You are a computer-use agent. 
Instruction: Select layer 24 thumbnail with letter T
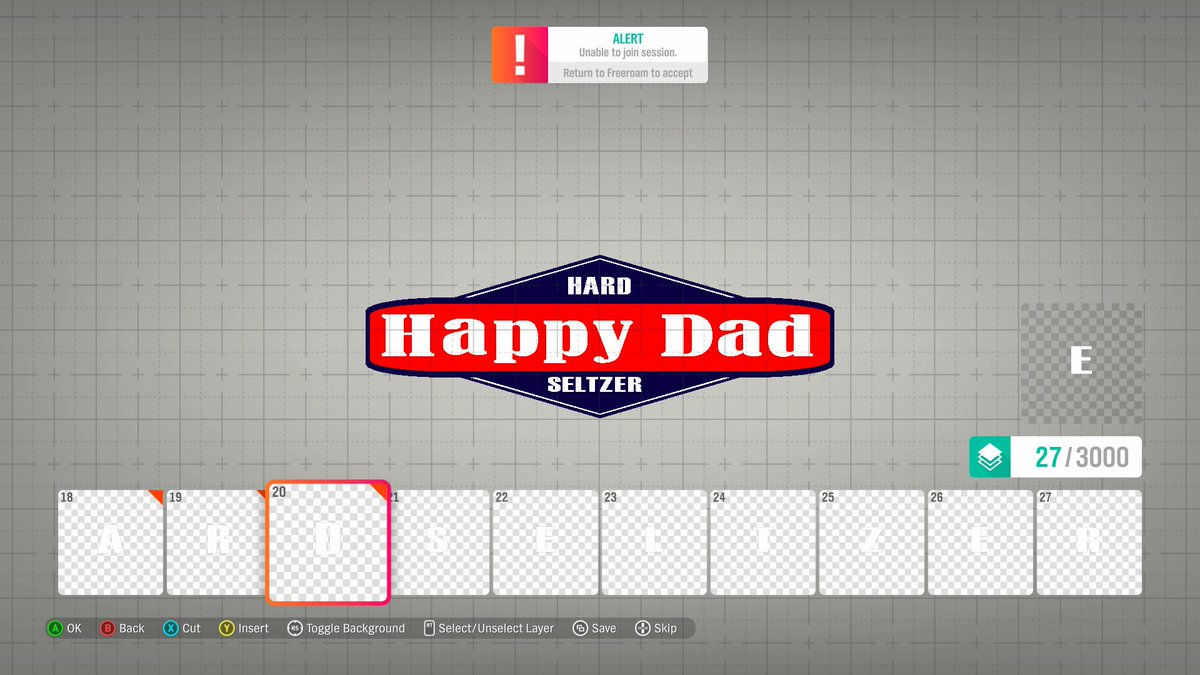click(x=763, y=542)
